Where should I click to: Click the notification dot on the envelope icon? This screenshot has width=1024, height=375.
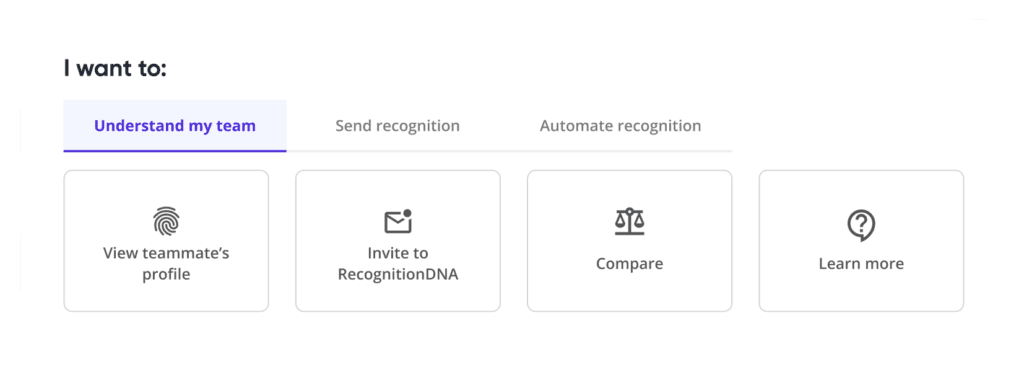[407, 213]
